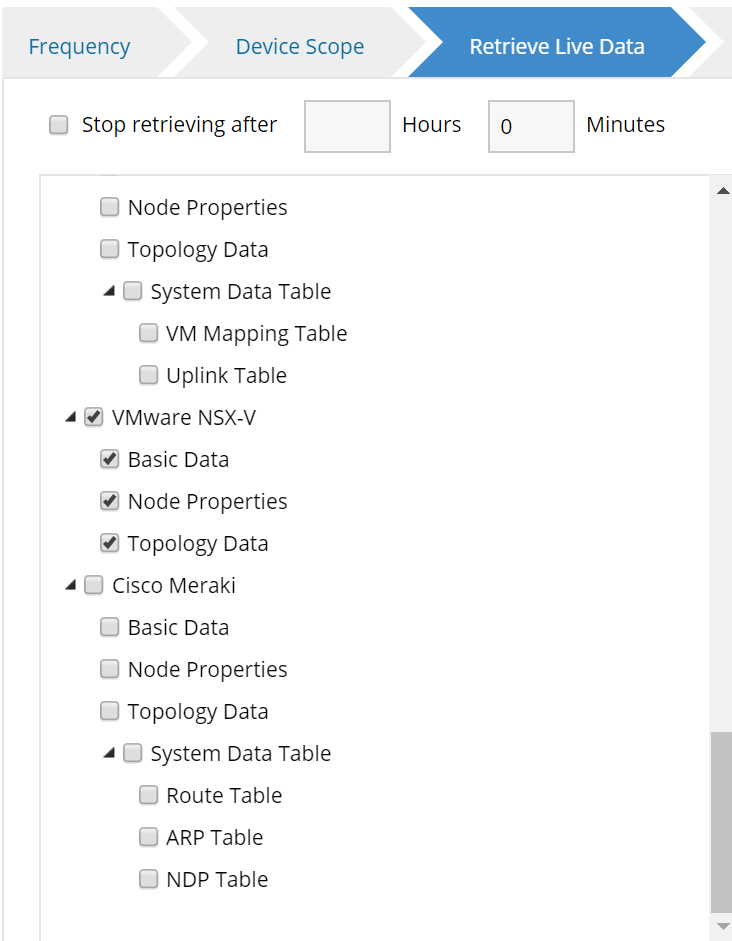Collapse the VMware NSX-V tree node

pyautogui.click(x=70, y=418)
